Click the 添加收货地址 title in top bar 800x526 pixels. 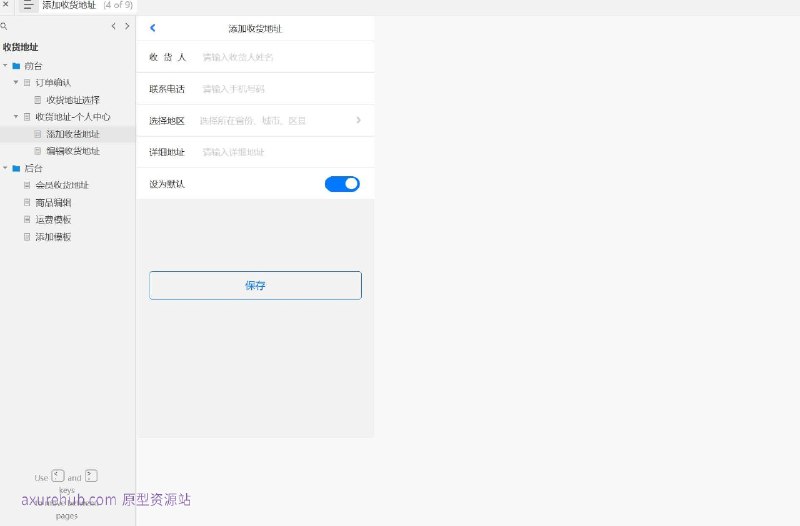[68, 5]
